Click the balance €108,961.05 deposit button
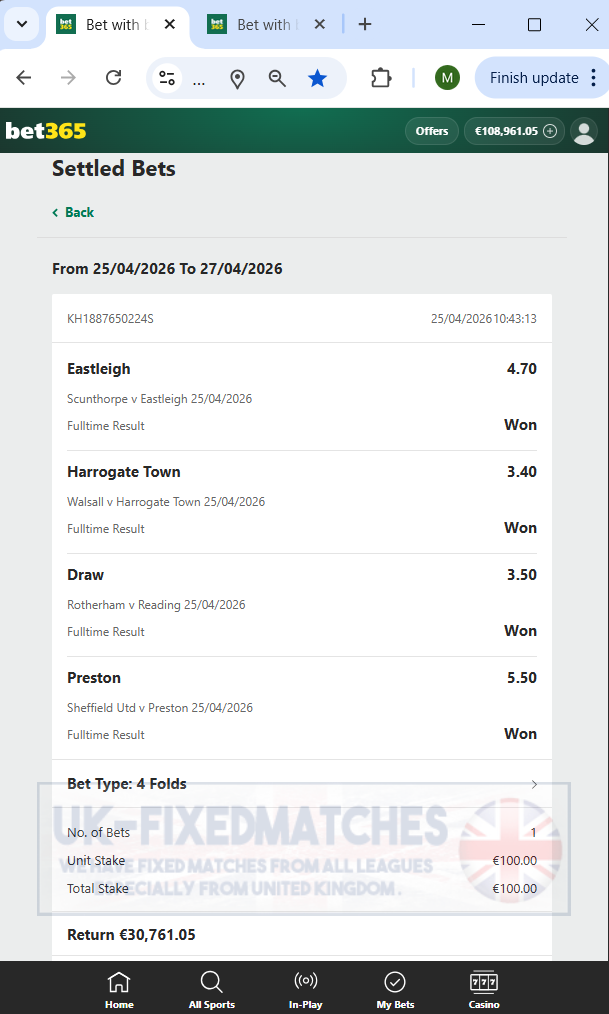The width and height of the screenshot is (609, 1014). [515, 131]
